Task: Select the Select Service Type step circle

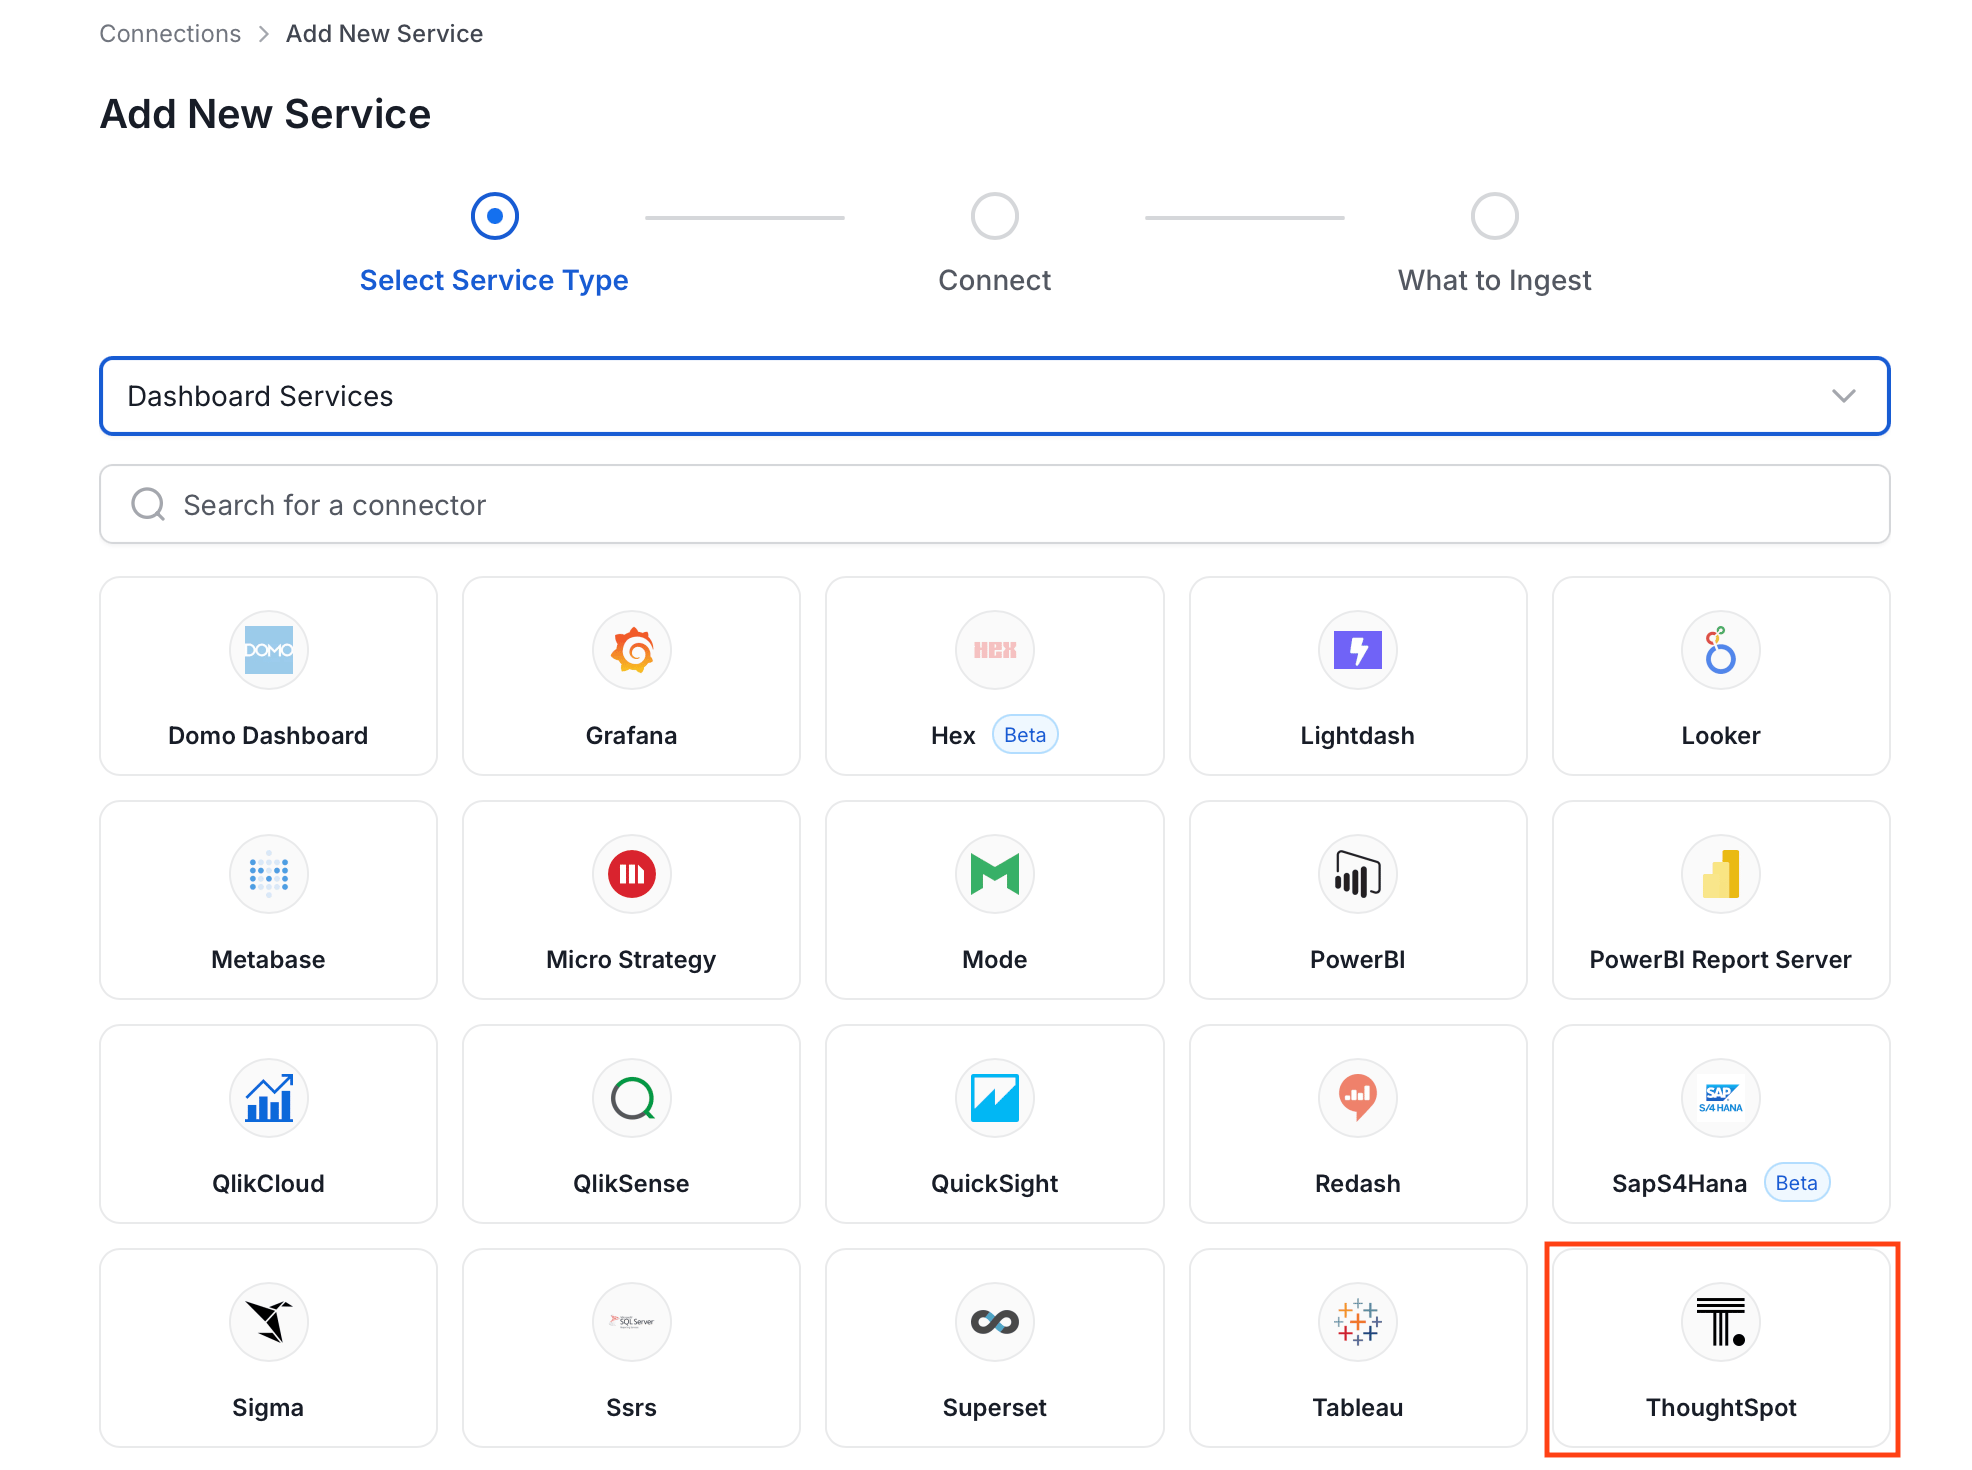Action: click(494, 216)
